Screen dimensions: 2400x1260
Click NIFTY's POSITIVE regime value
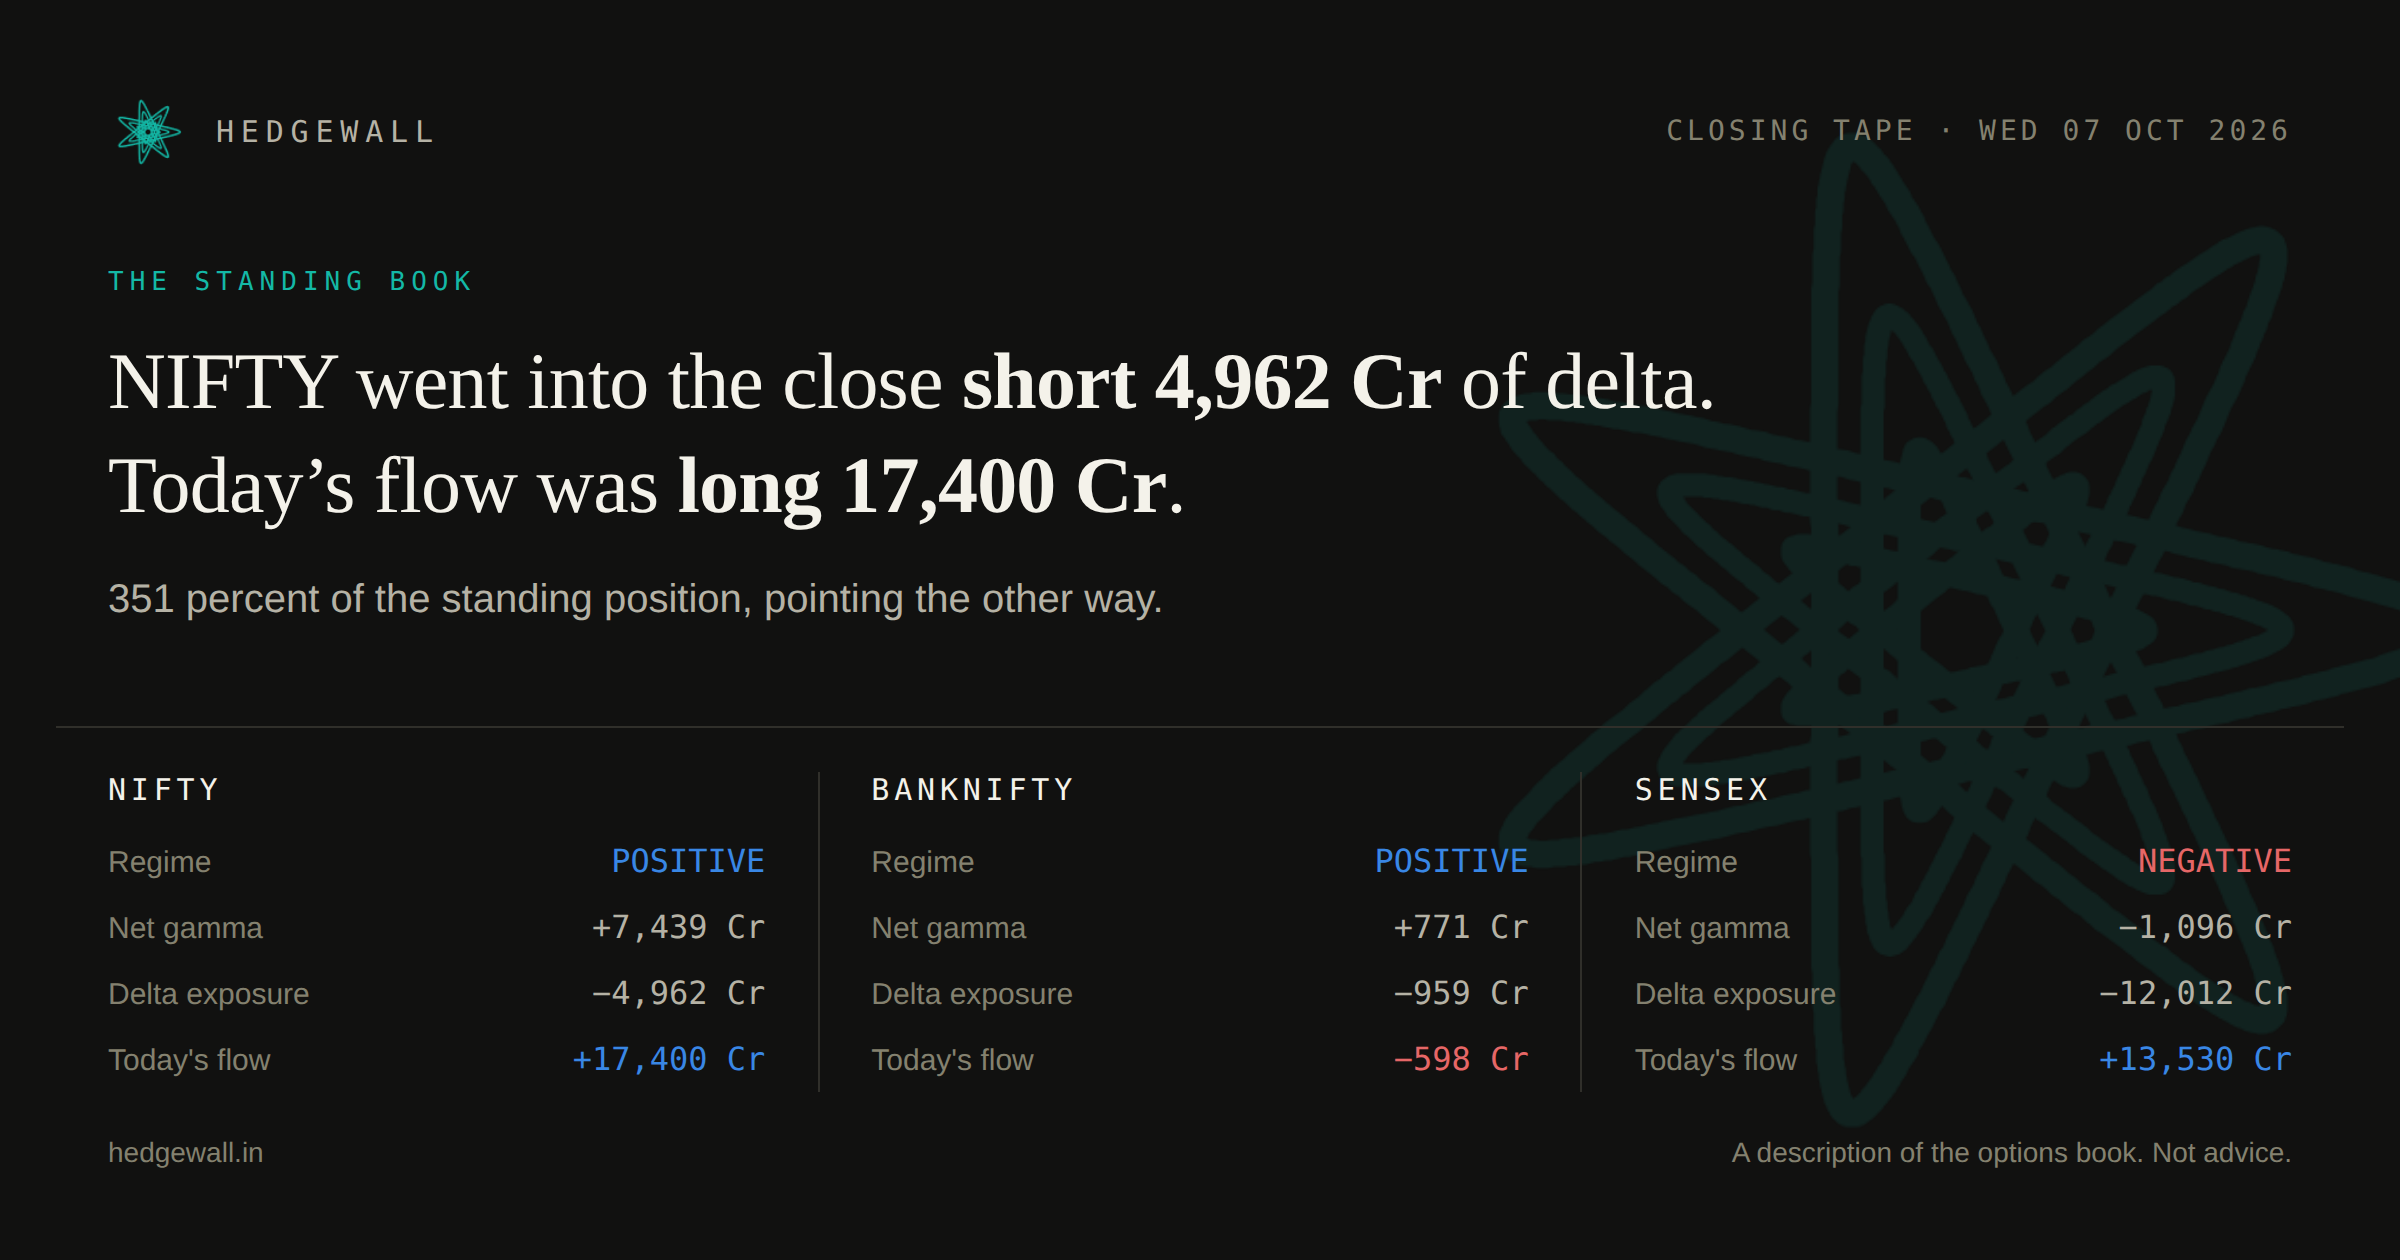click(x=688, y=861)
